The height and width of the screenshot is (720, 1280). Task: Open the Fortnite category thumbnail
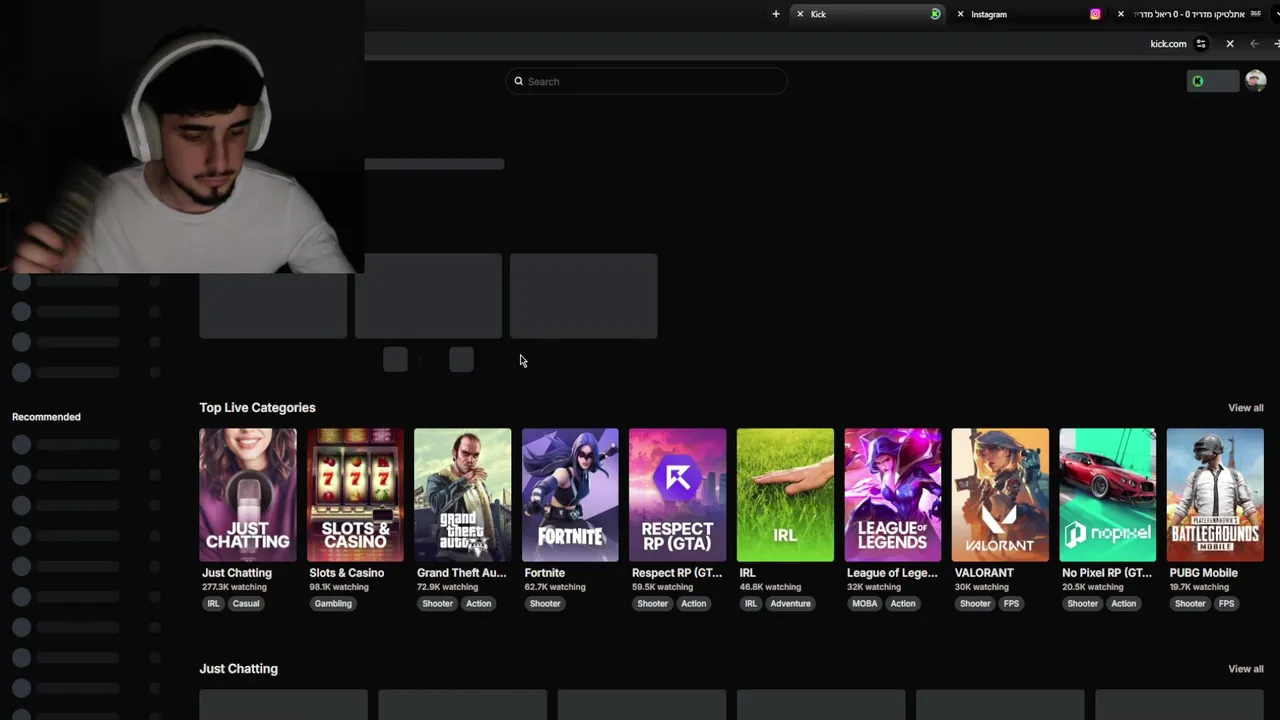(570, 495)
